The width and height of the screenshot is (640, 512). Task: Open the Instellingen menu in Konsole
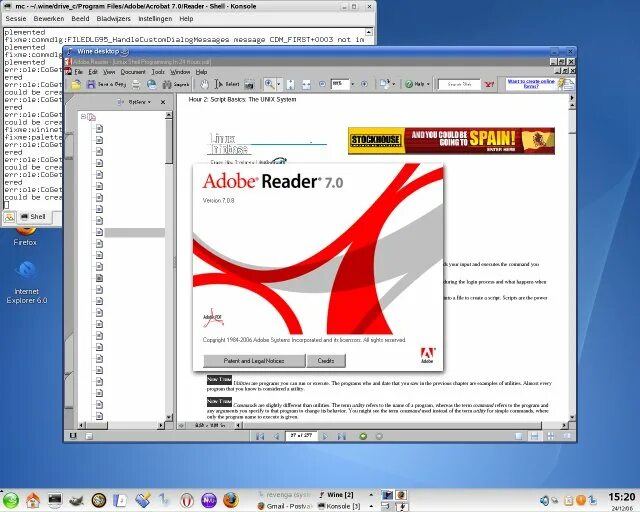click(x=155, y=19)
